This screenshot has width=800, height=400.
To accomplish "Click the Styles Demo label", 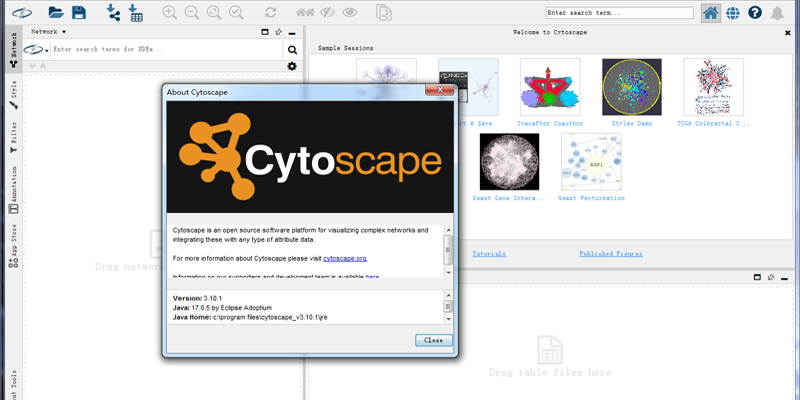I will click(632, 123).
